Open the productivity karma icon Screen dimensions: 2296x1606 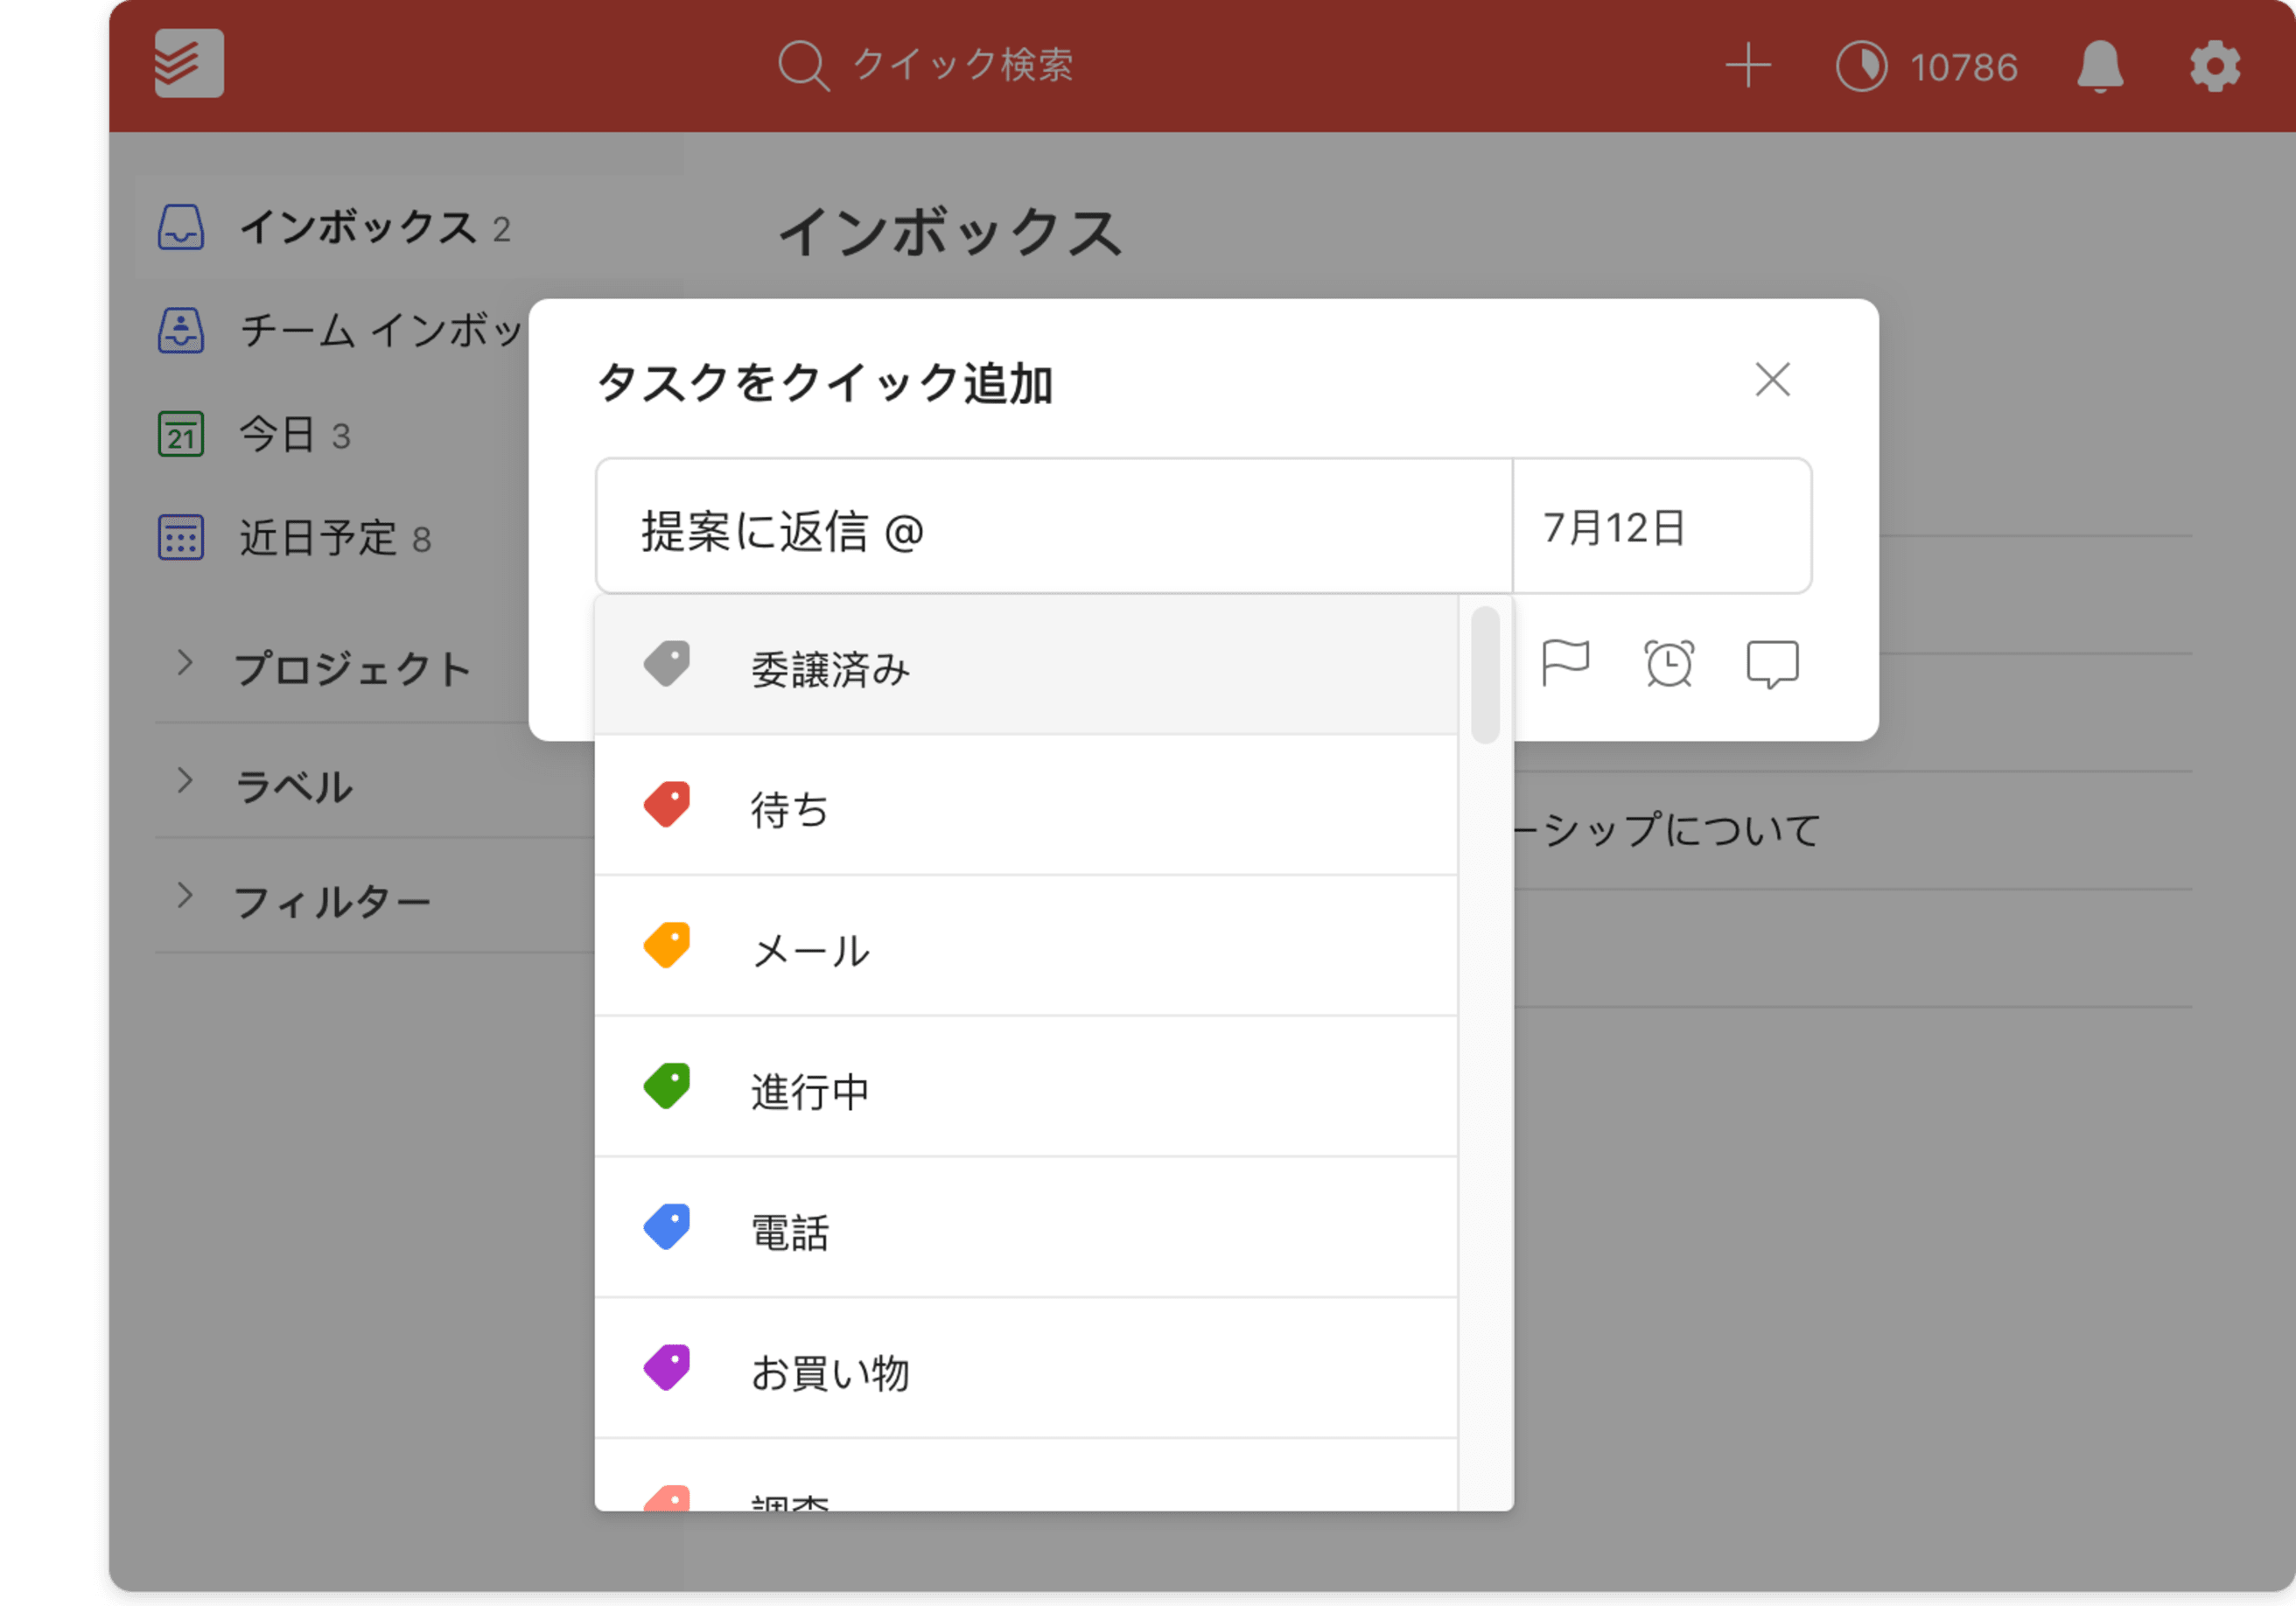point(1862,67)
